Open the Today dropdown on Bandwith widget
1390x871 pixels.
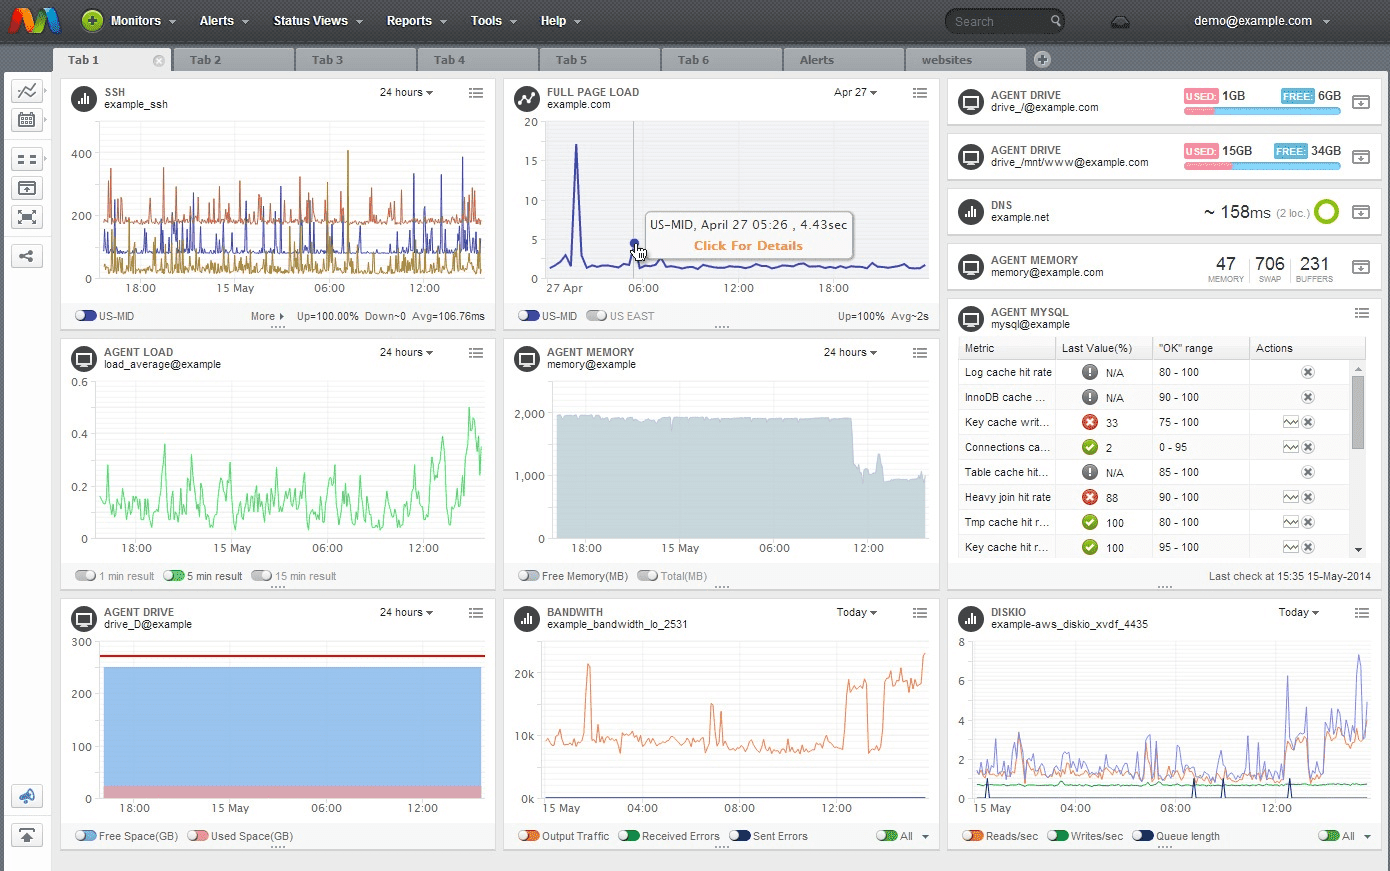(853, 612)
